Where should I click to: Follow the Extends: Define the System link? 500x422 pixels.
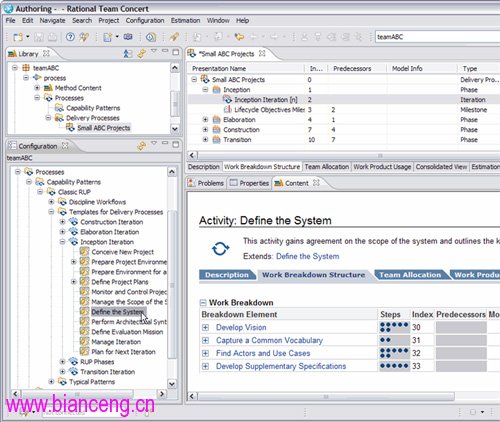pos(308,256)
